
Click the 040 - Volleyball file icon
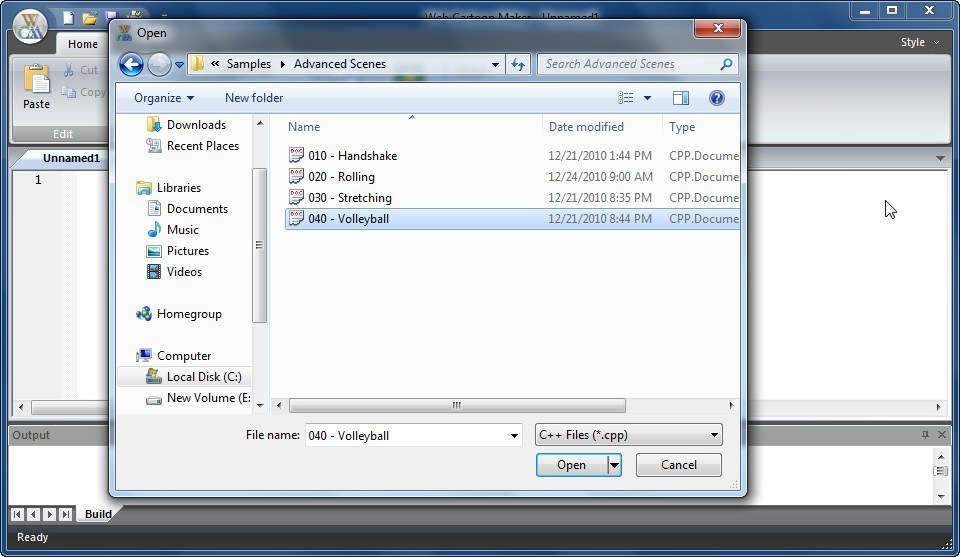point(296,218)
